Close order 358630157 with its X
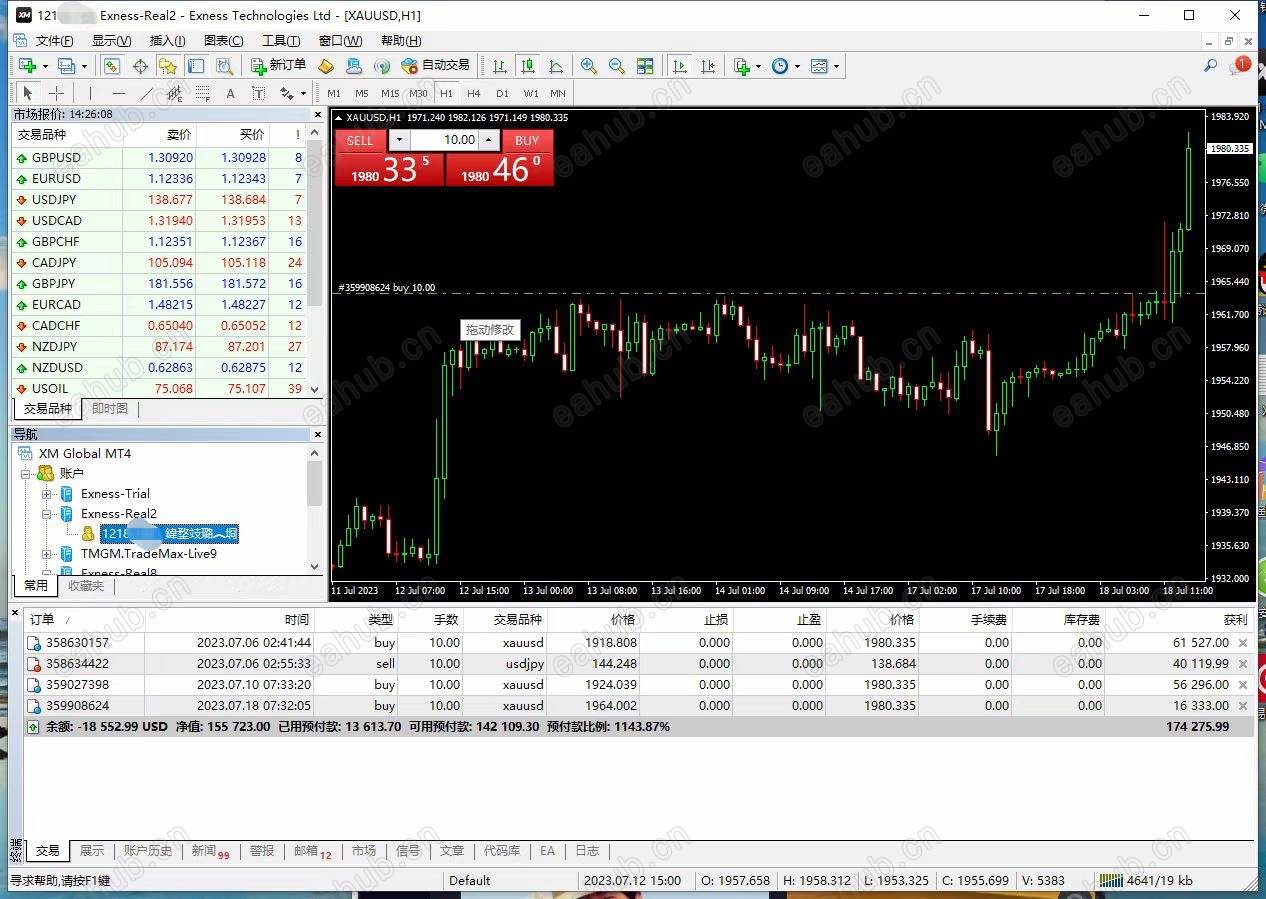Screen dimensions: 1266x899 click(x=1243, y=643)
